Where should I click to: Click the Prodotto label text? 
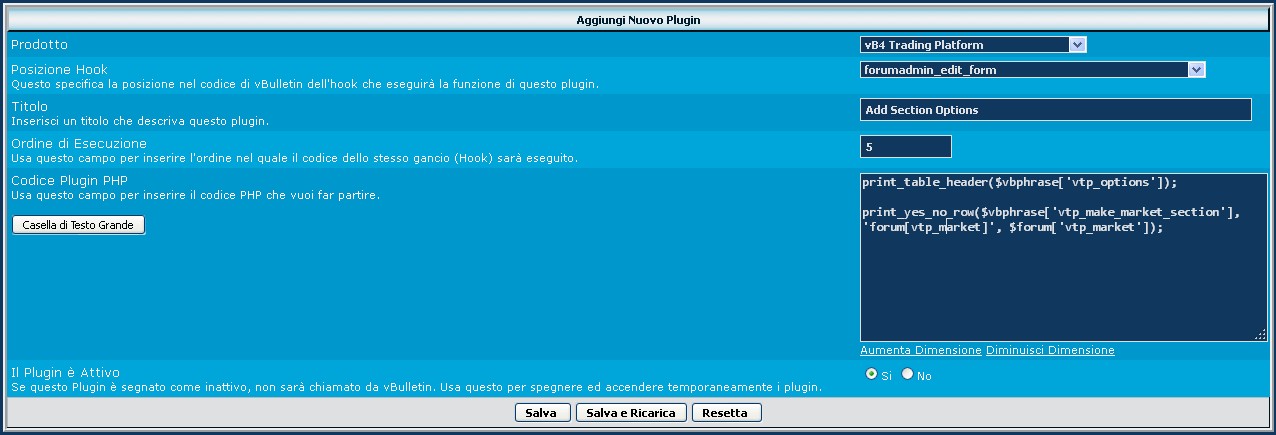click(39, 45)
